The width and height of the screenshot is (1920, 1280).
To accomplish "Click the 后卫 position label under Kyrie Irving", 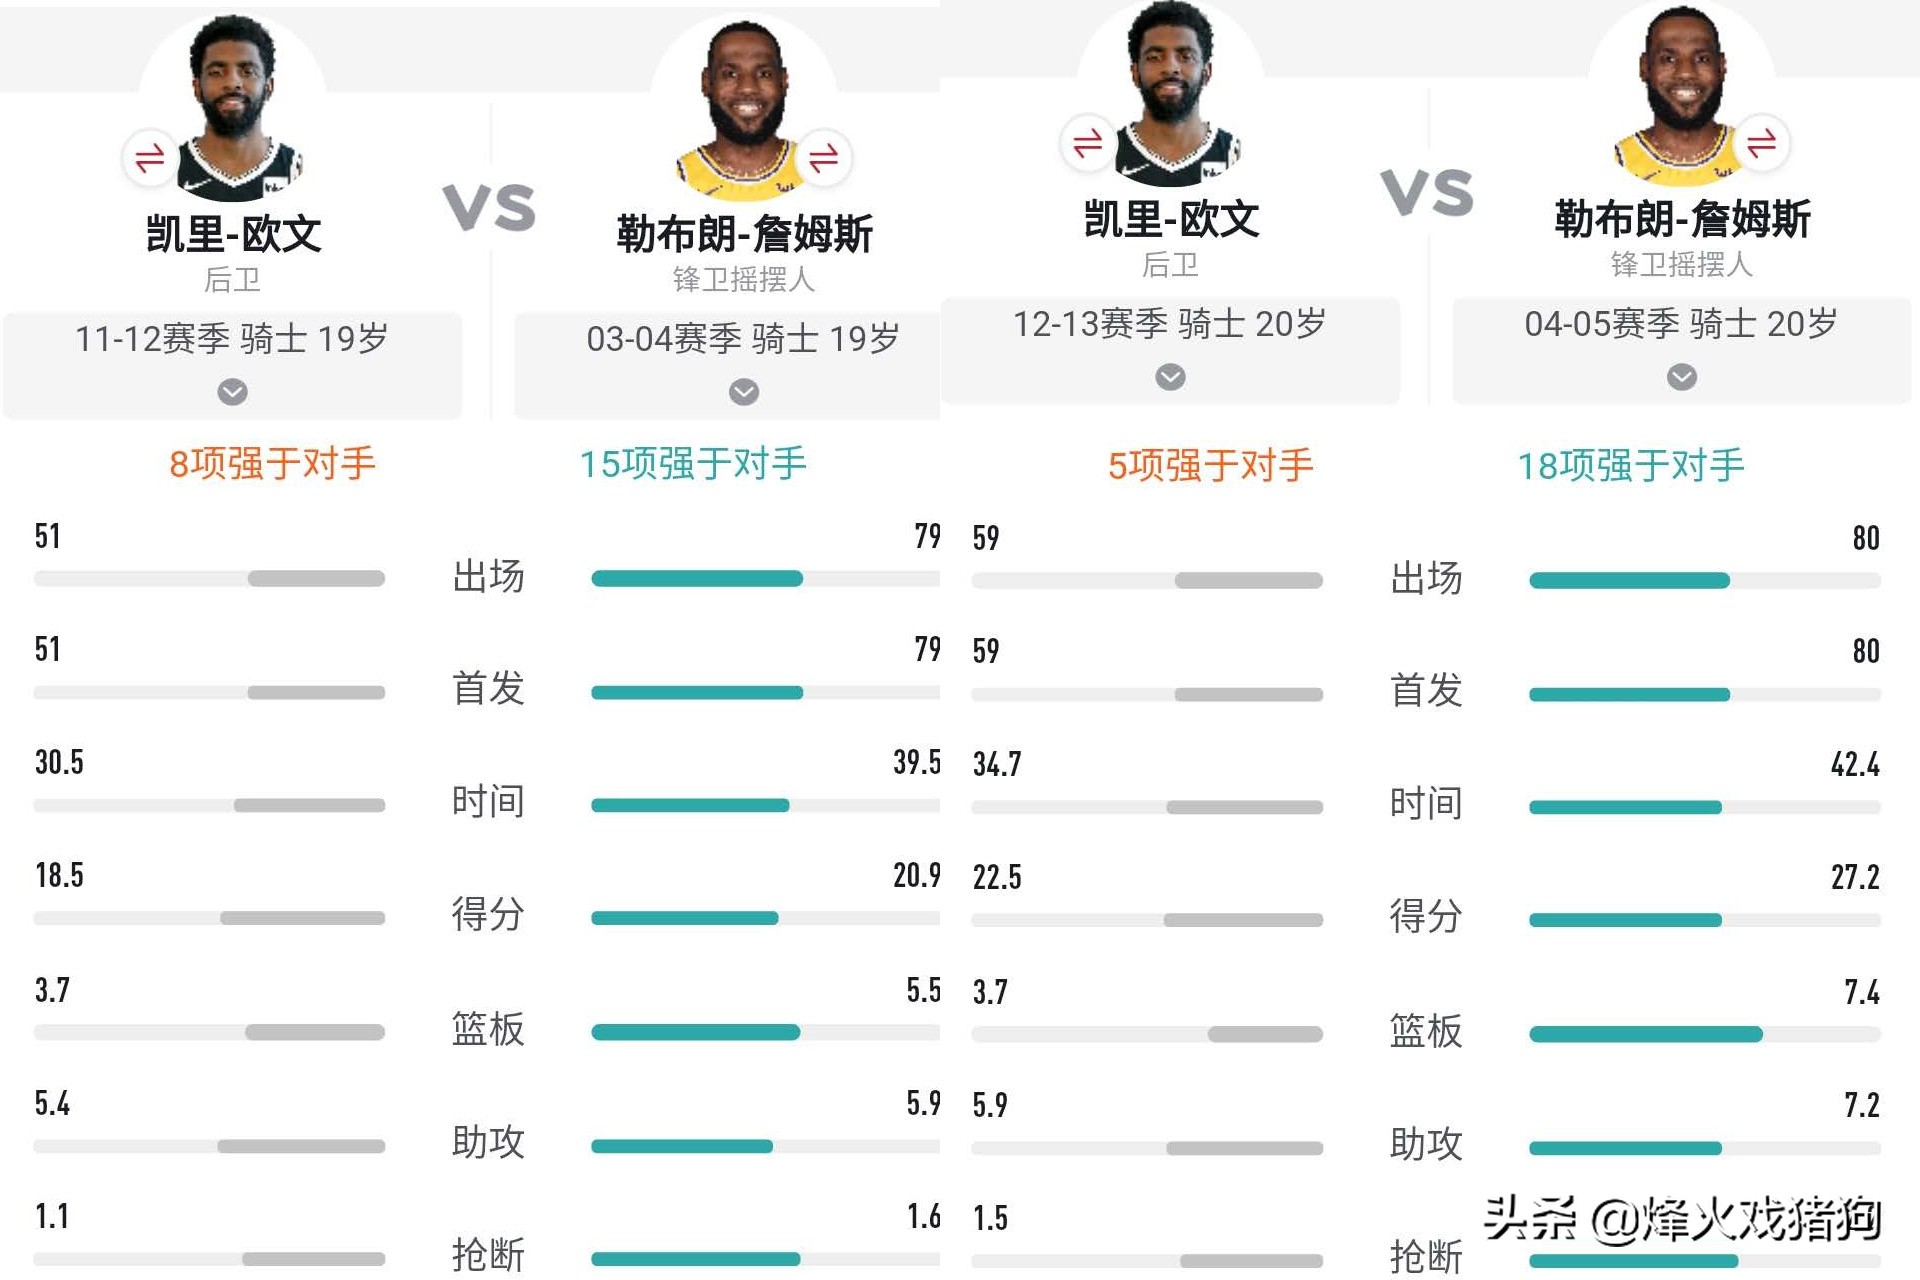I will 230,280.
